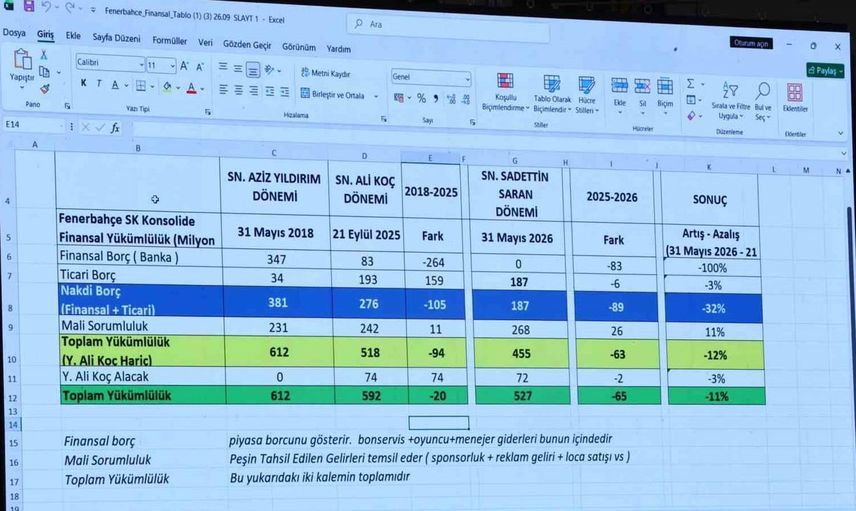The width and height of the screenshot is (856, 511).
Task: Click Birleştir ve Ortala merge button
Action: pos(332,94)
